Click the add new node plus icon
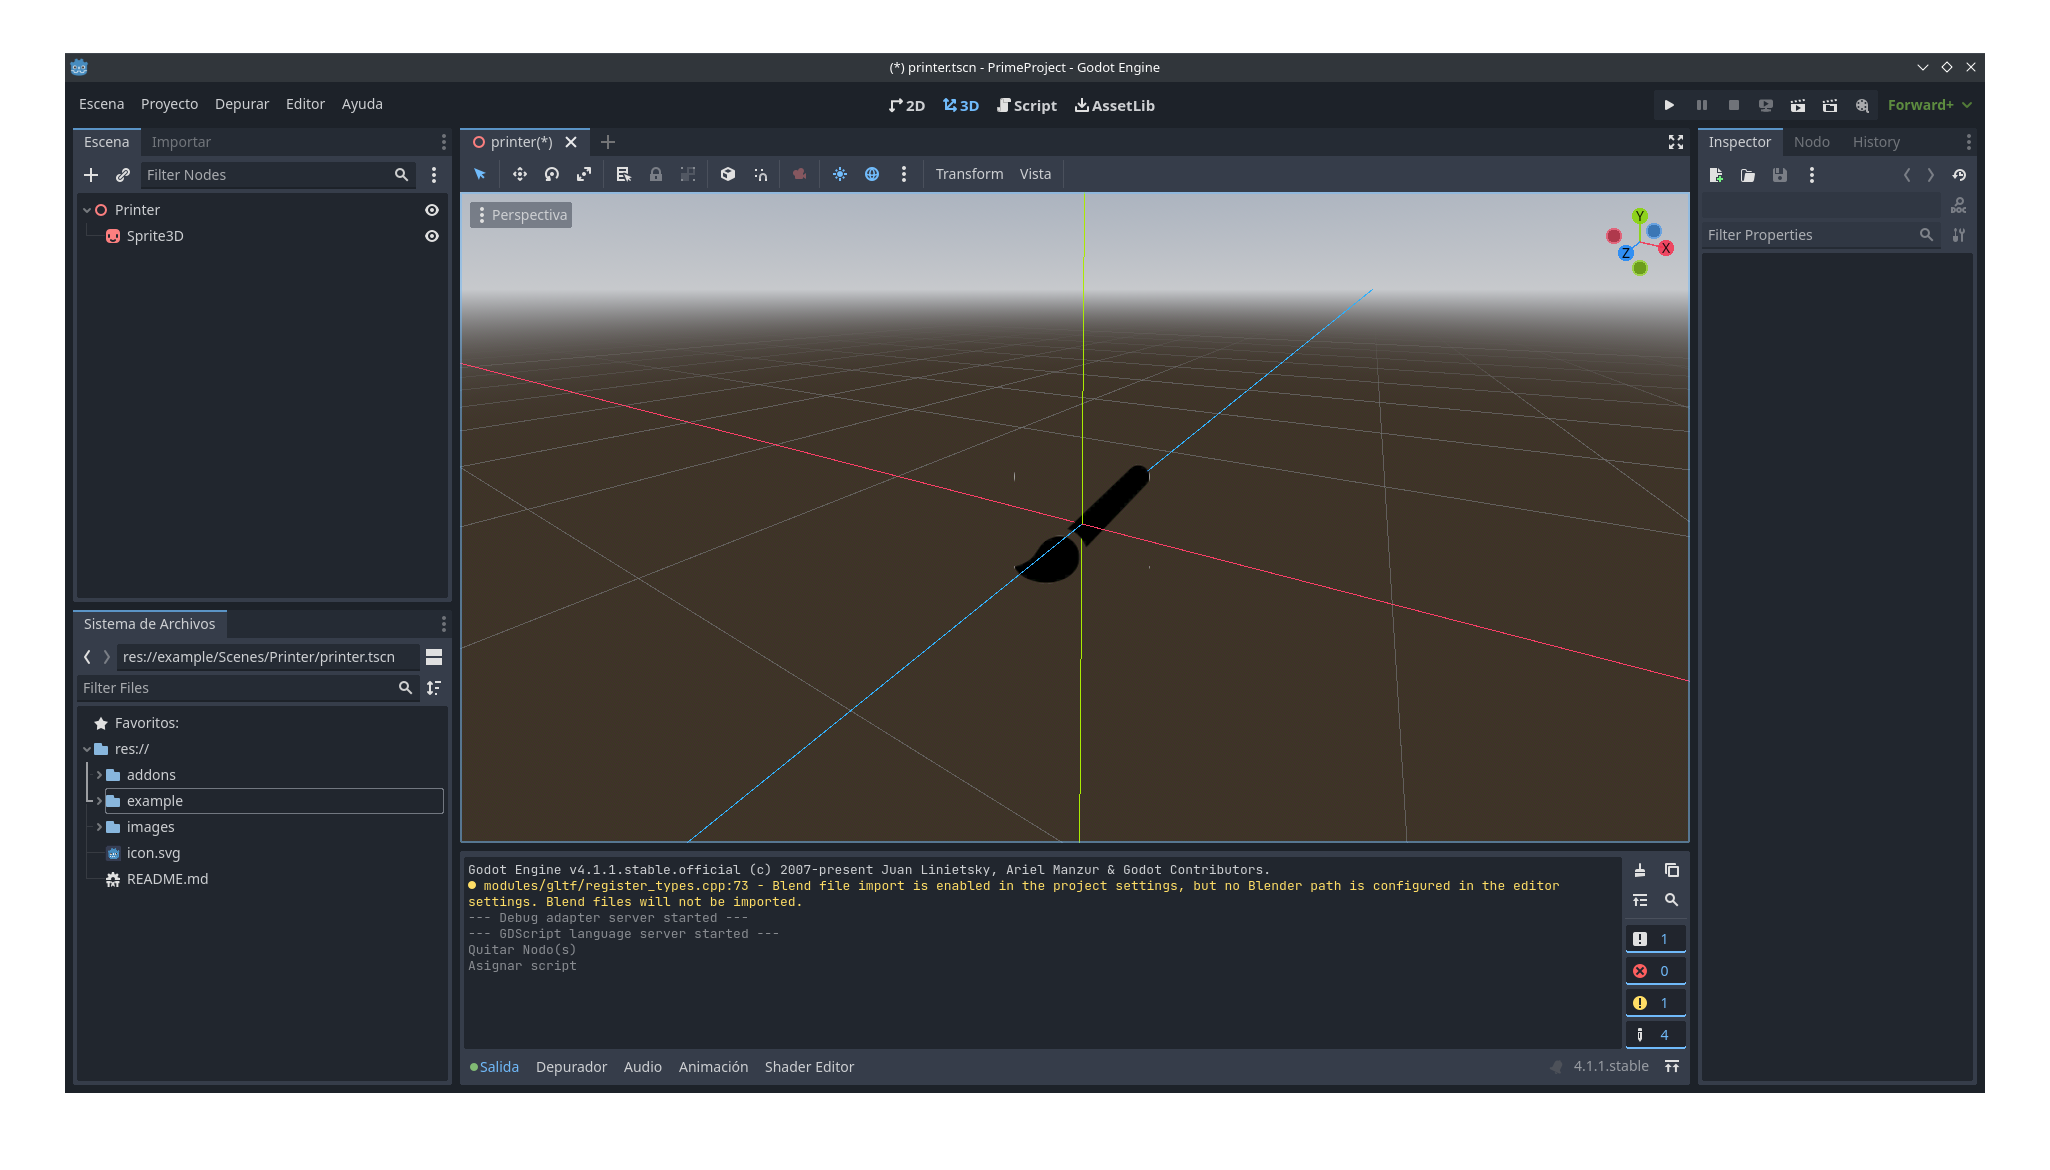 coord(91,175)
